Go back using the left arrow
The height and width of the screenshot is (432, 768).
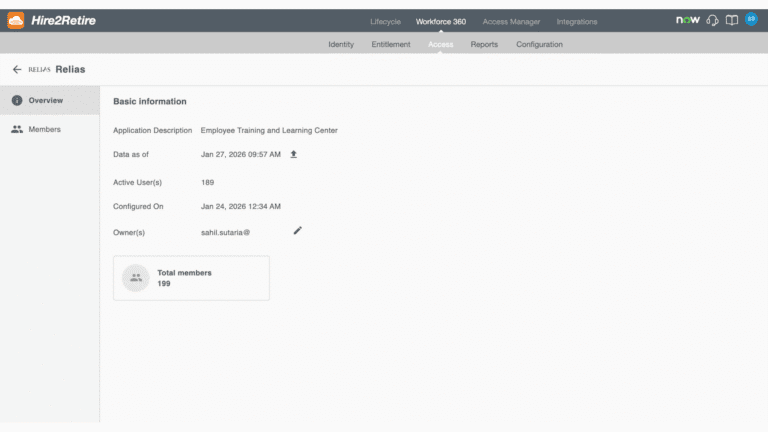click(x=17, y=70)
